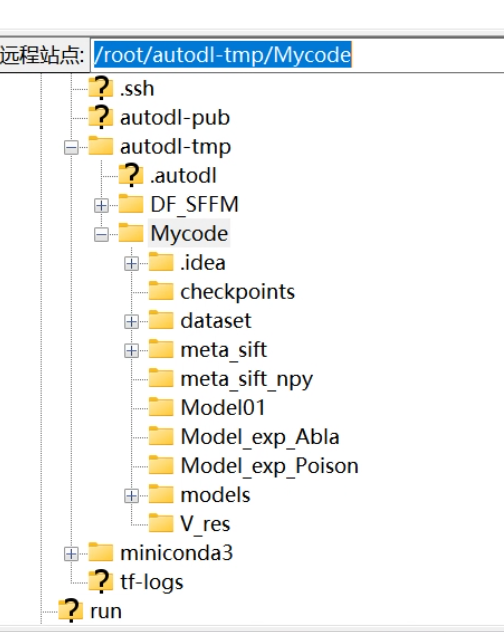Screen dimensions: 504x632
Task: Select the Model_exp_Poison folder label
Action: 269,466
